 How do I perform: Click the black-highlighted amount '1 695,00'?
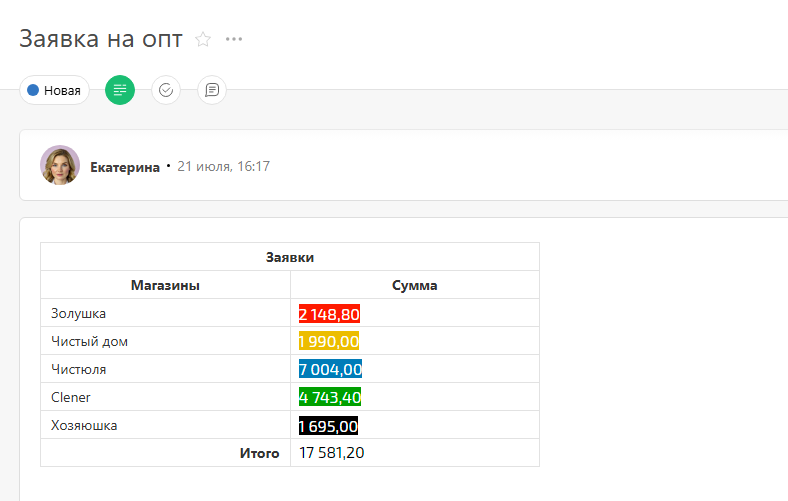(x=328, y=426)
